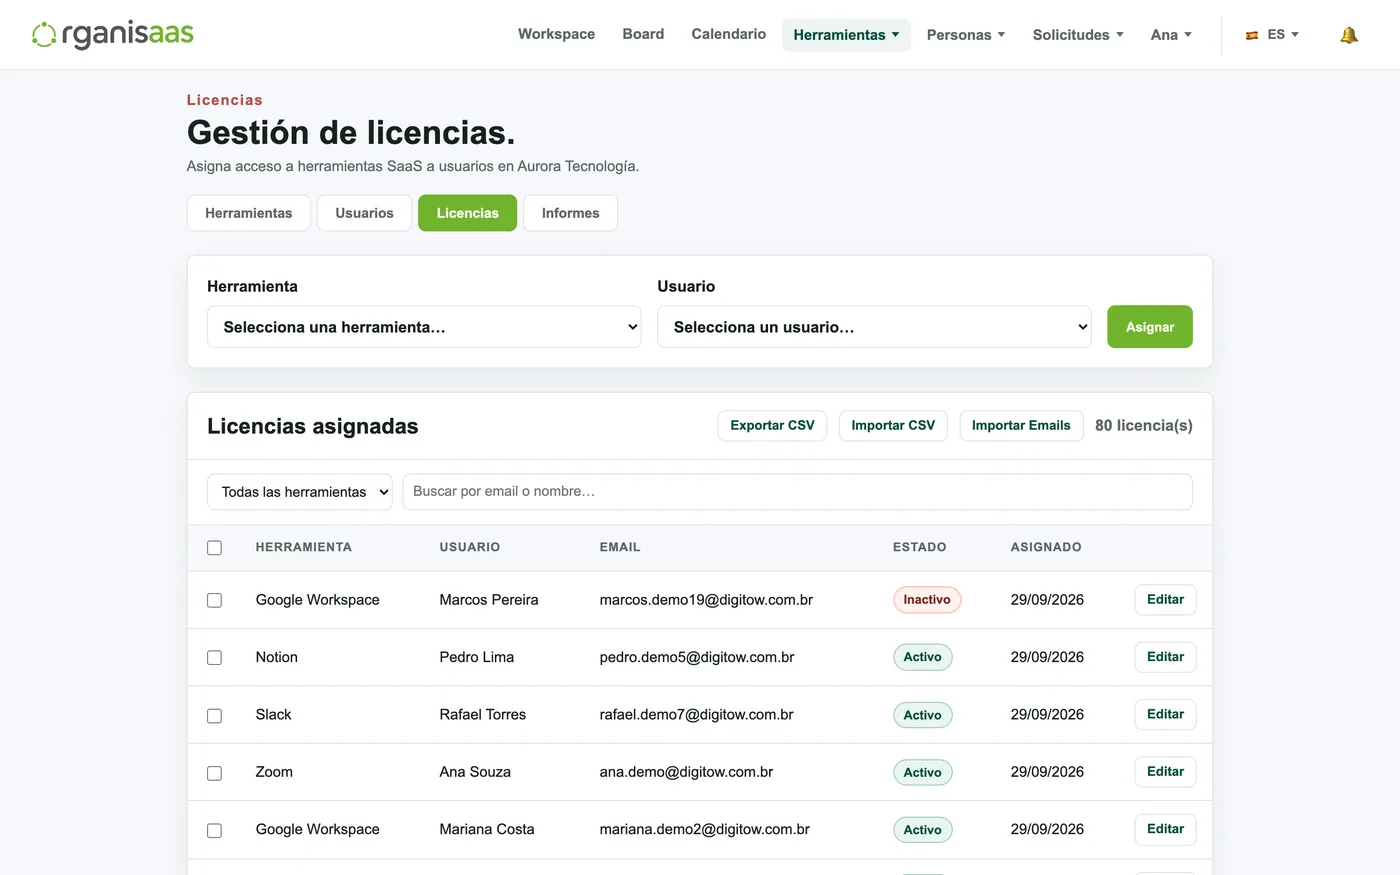Screen dimensions: 1400x875
Task: Open 'Selecciona un usuario' combo box
Action: pos(874,327)
